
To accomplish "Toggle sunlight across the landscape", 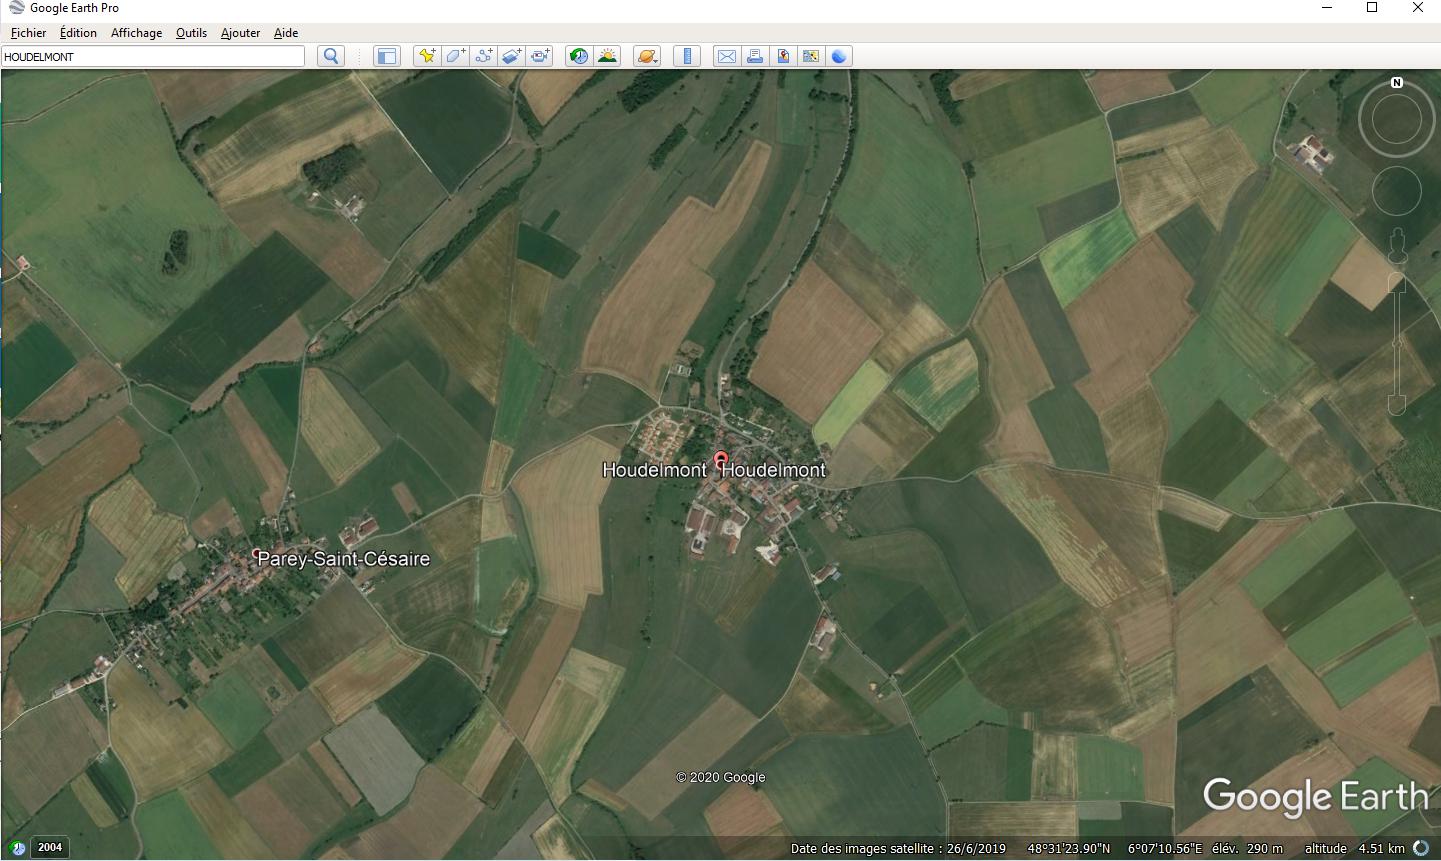I will [x=607, y=56].
